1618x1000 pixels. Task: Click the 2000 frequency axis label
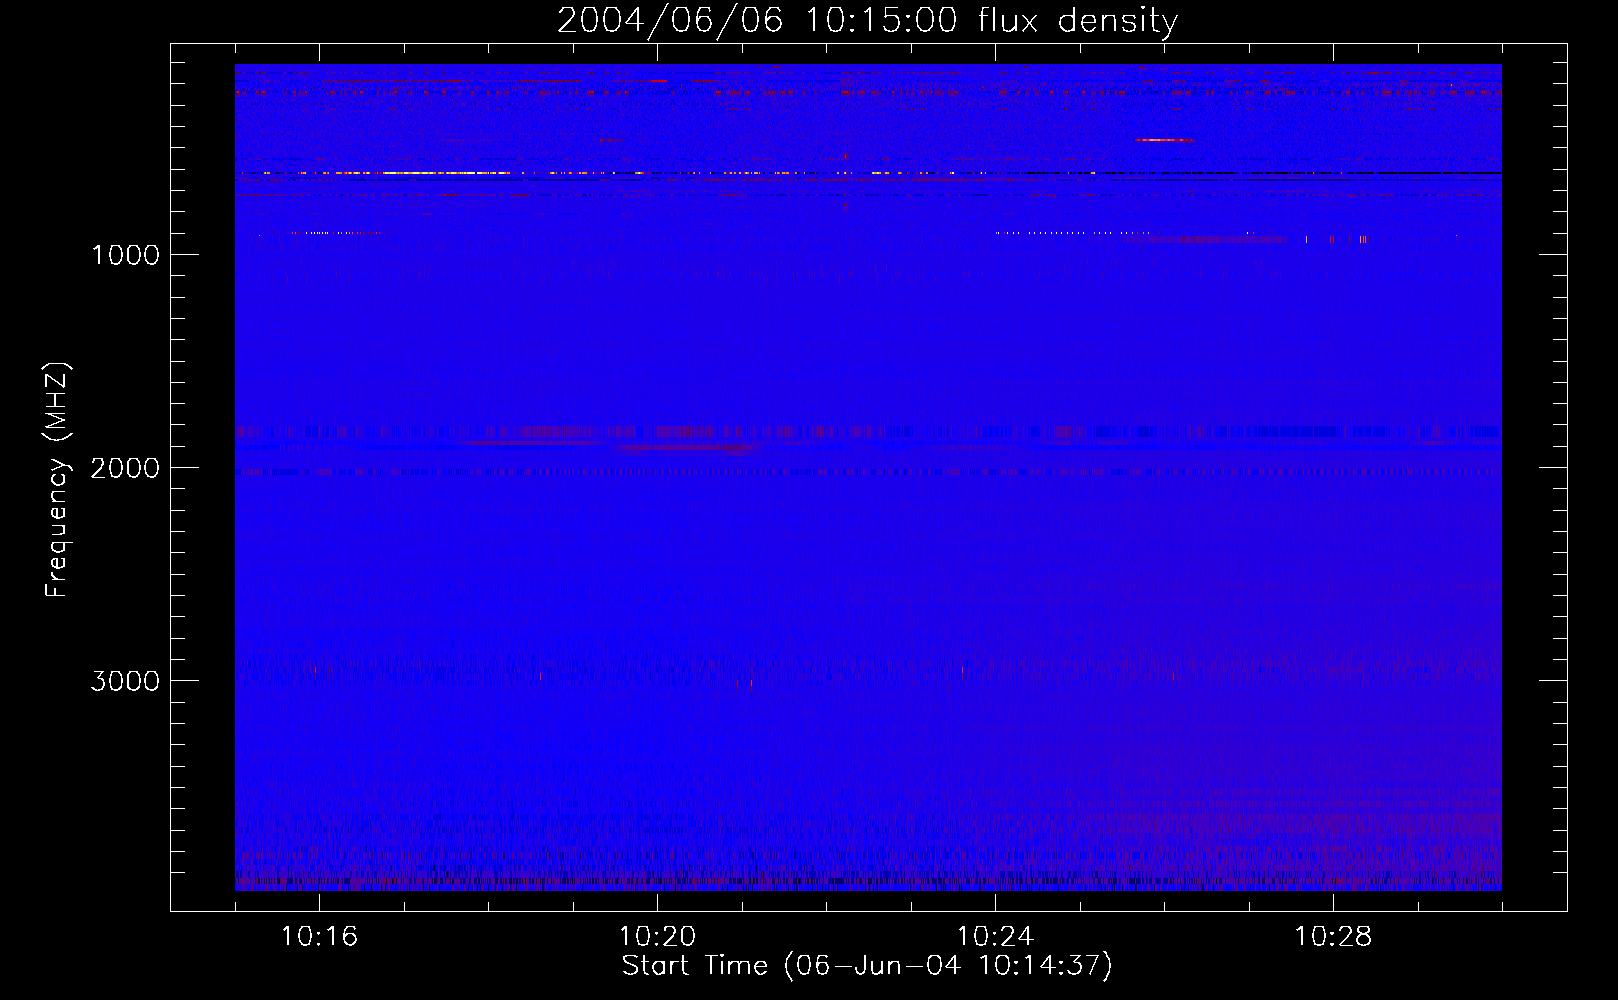pos(125,468)
